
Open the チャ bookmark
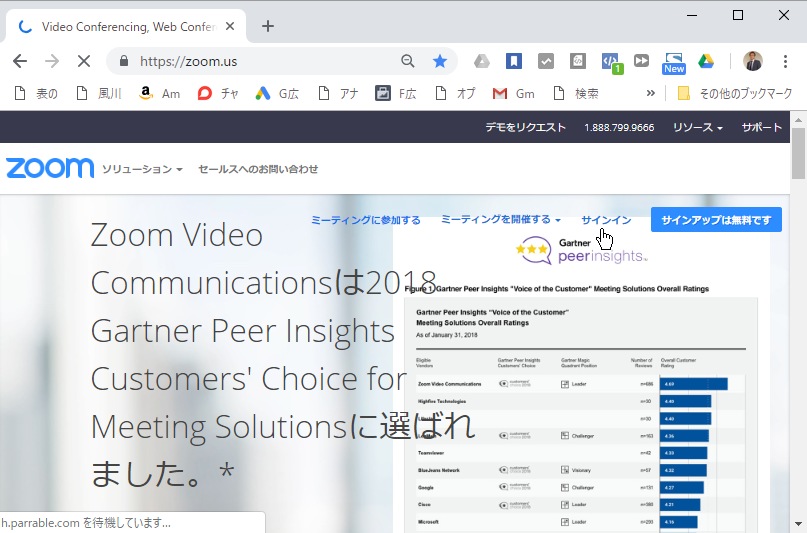click(218, 94)
